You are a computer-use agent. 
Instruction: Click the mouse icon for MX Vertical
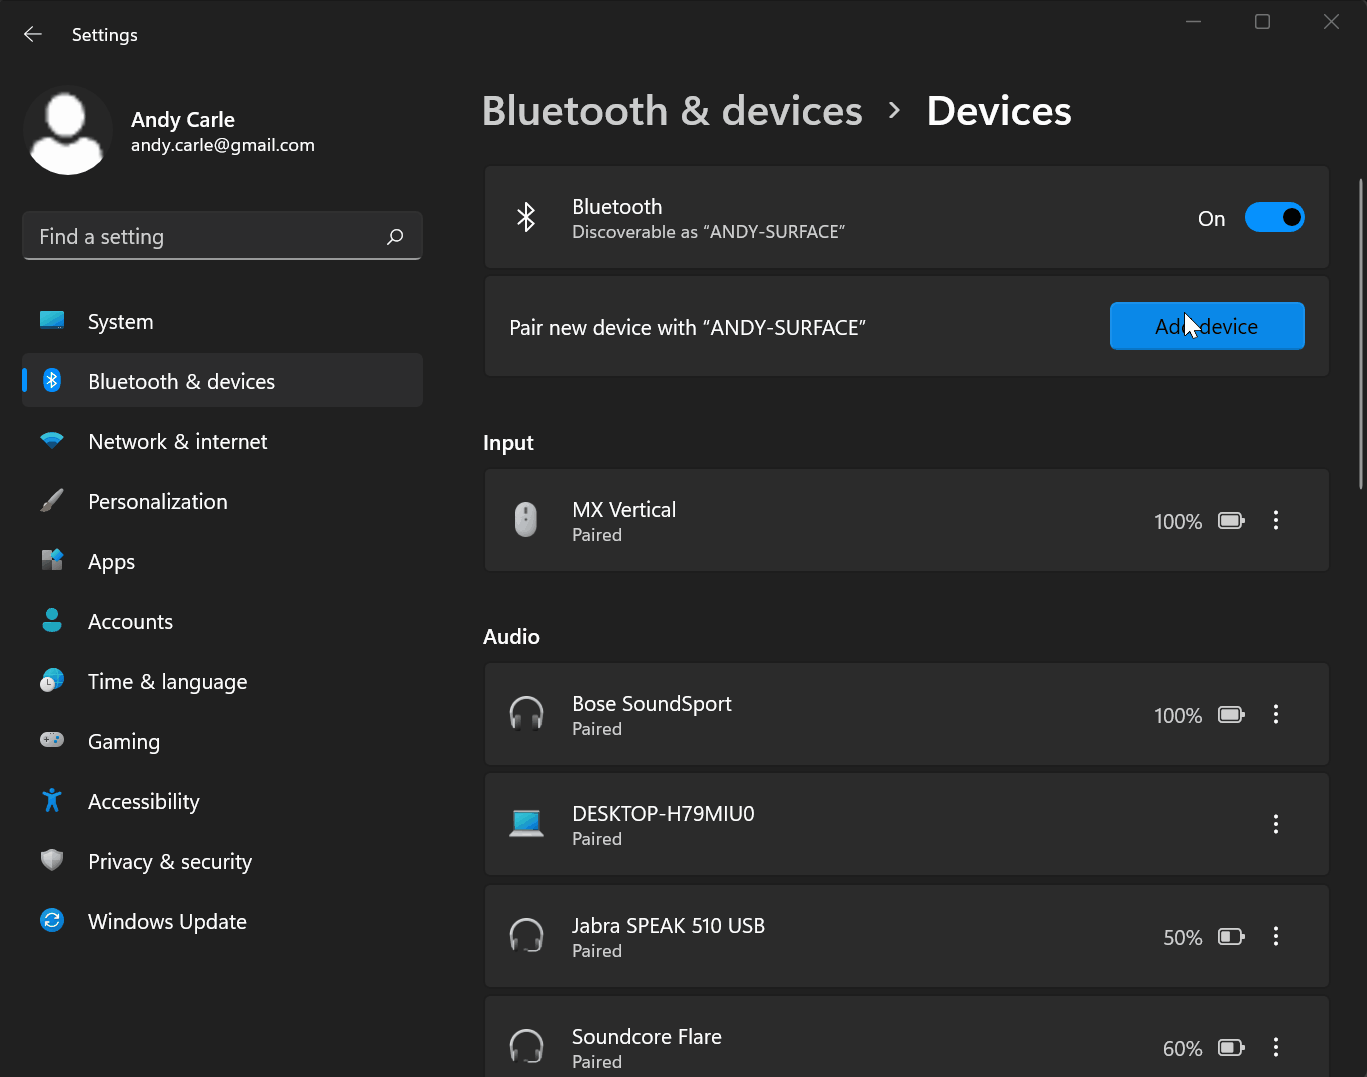[x=527, y=520]
